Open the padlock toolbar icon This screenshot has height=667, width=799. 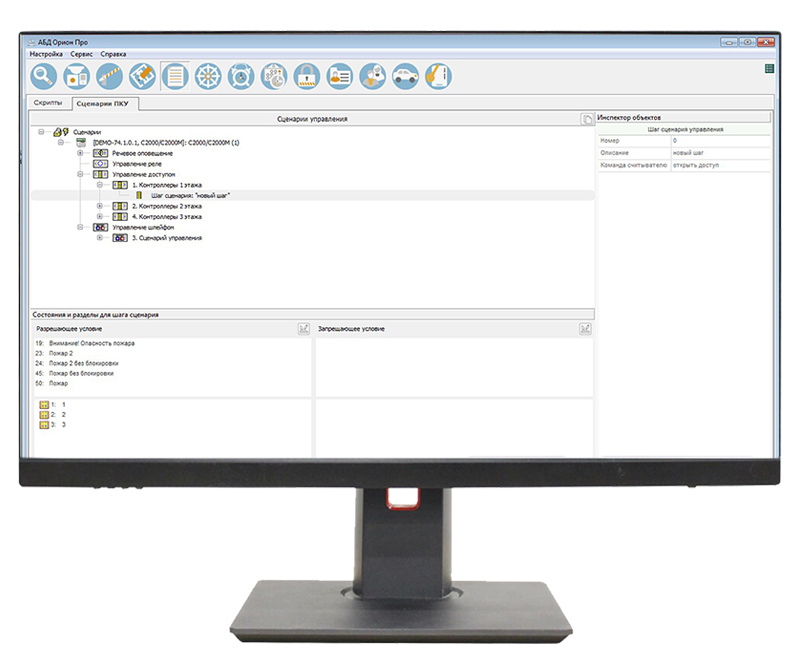[306, 76]
